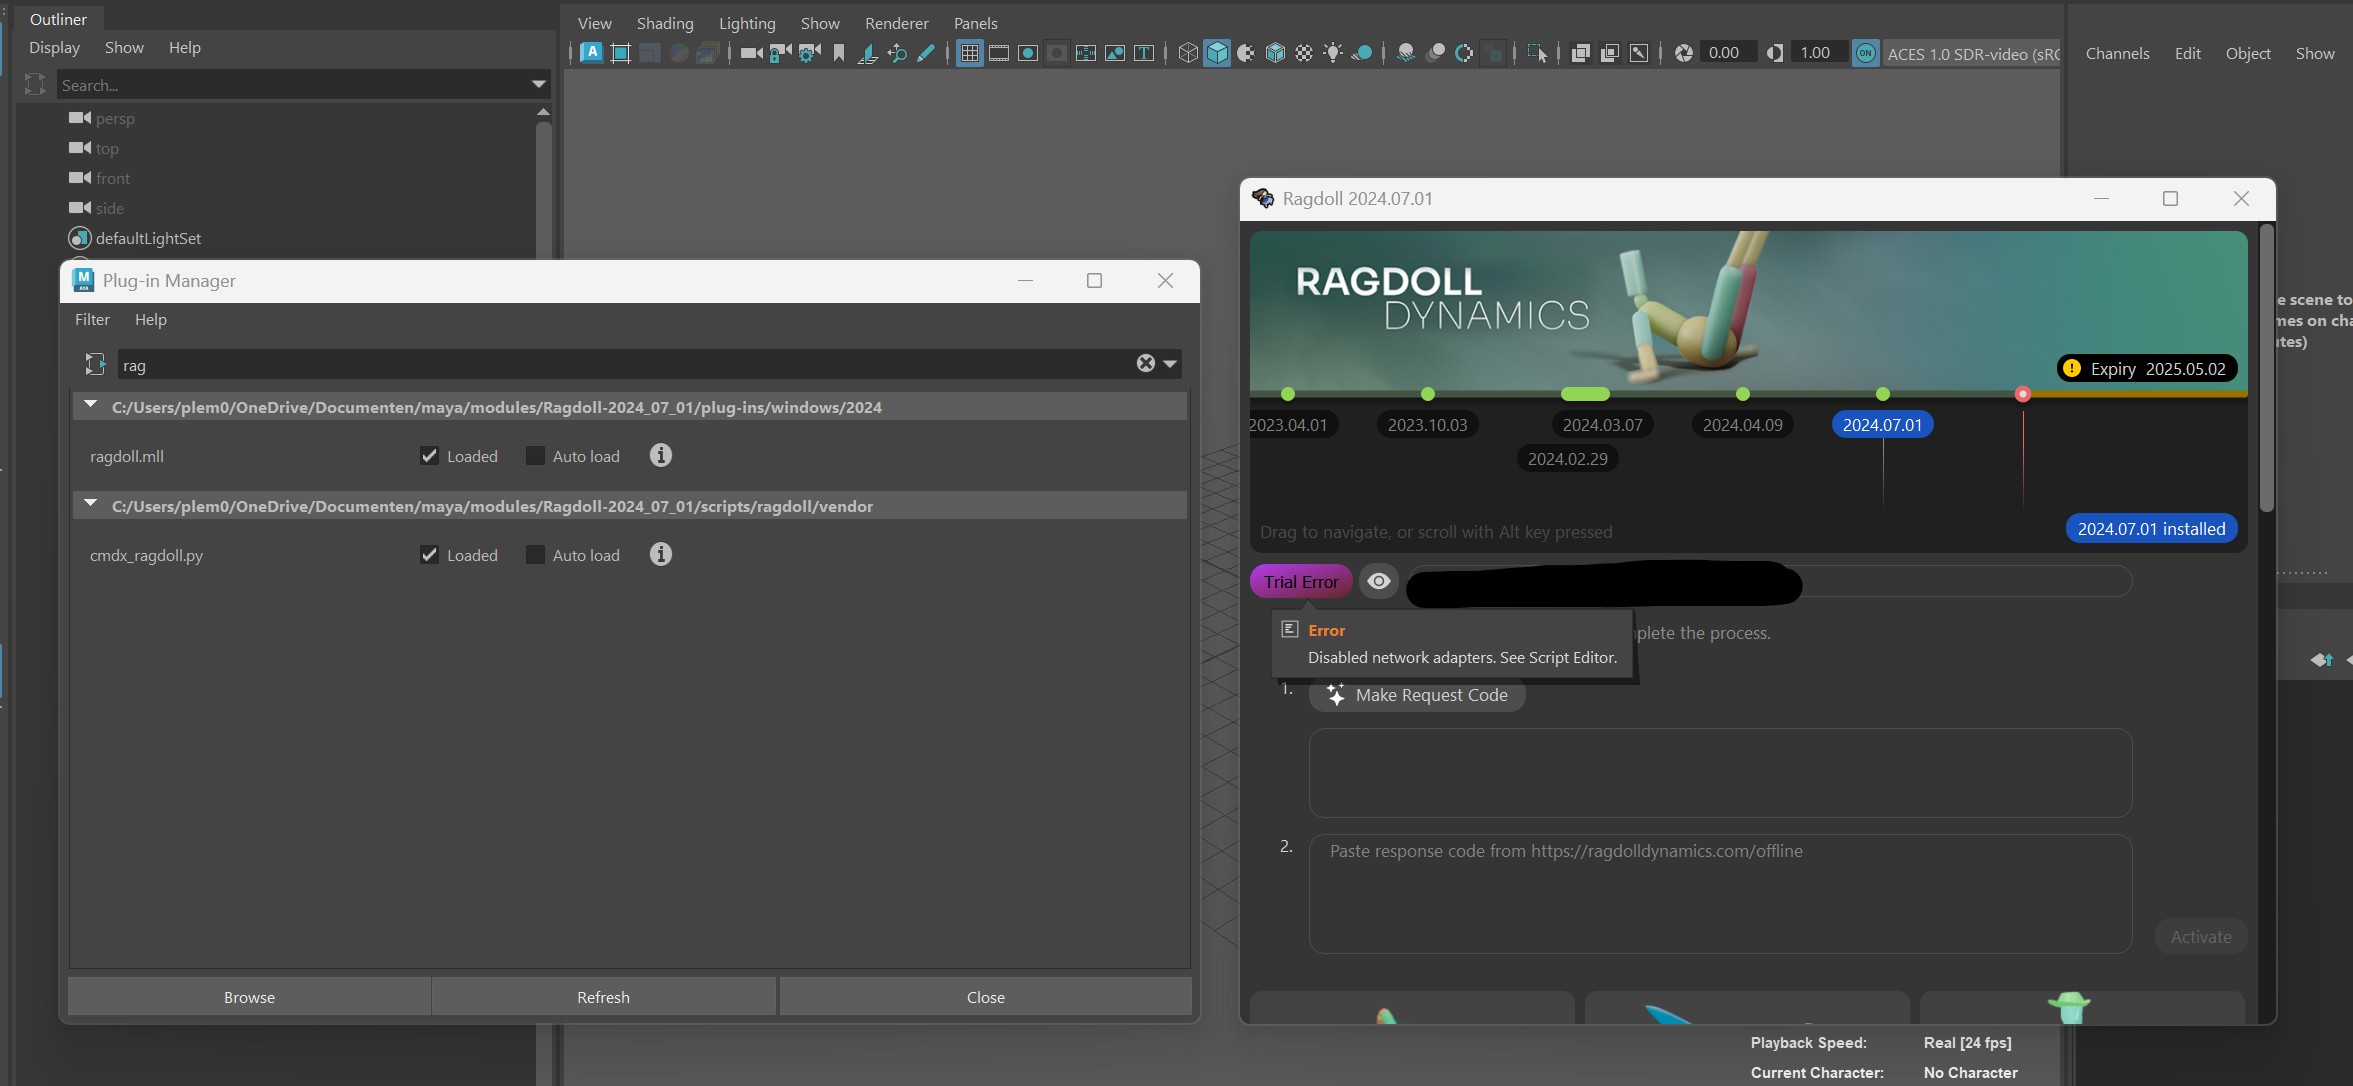
Task: Toggle Image Plane icon in viewport toolbar
Action: click(x=868, y=54)
